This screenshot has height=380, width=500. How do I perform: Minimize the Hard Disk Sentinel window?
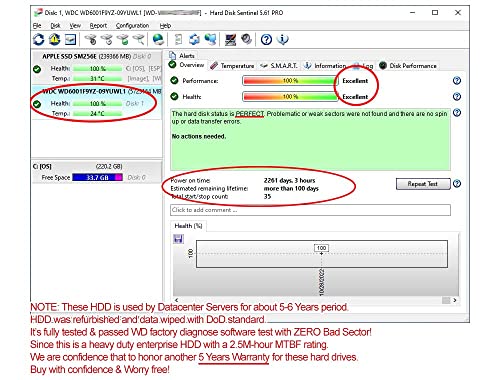pyautogui.click(x=413, y=13)
